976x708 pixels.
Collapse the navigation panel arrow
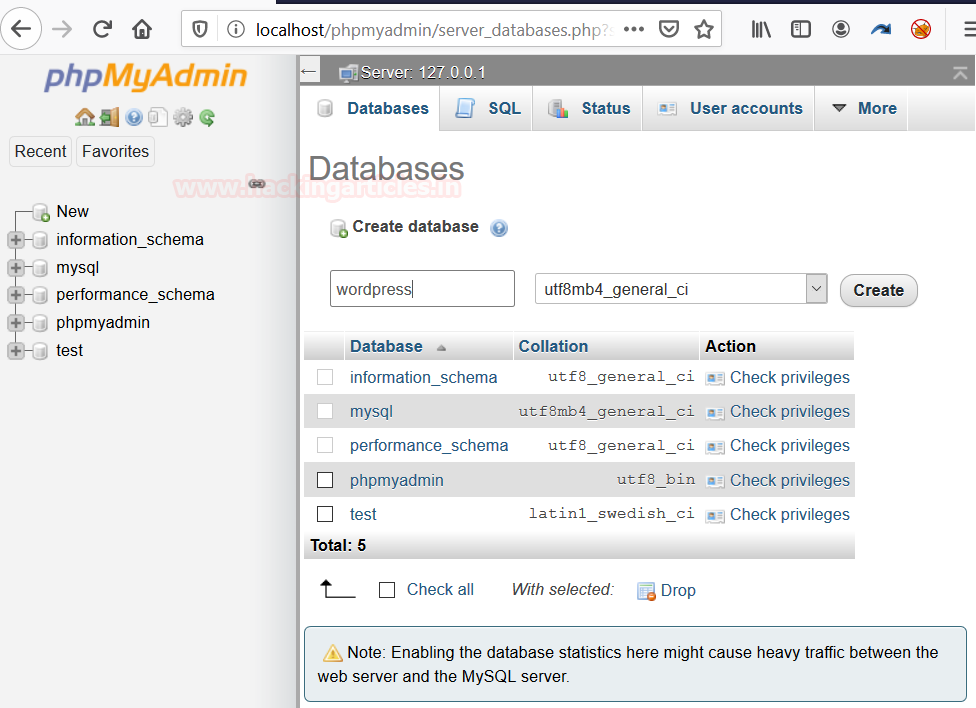coord(309,71)
